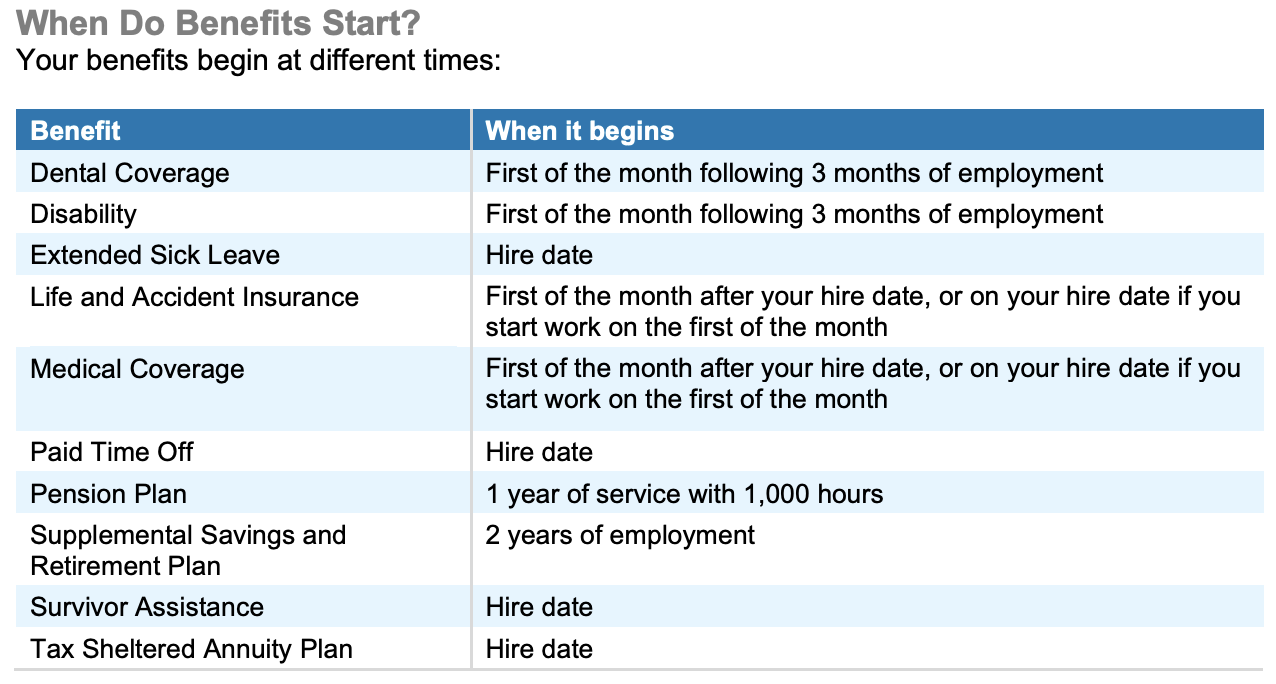Click "Supplemental Savings and Retirement Plan" text

pyautogui.click(x=188, y=550)
